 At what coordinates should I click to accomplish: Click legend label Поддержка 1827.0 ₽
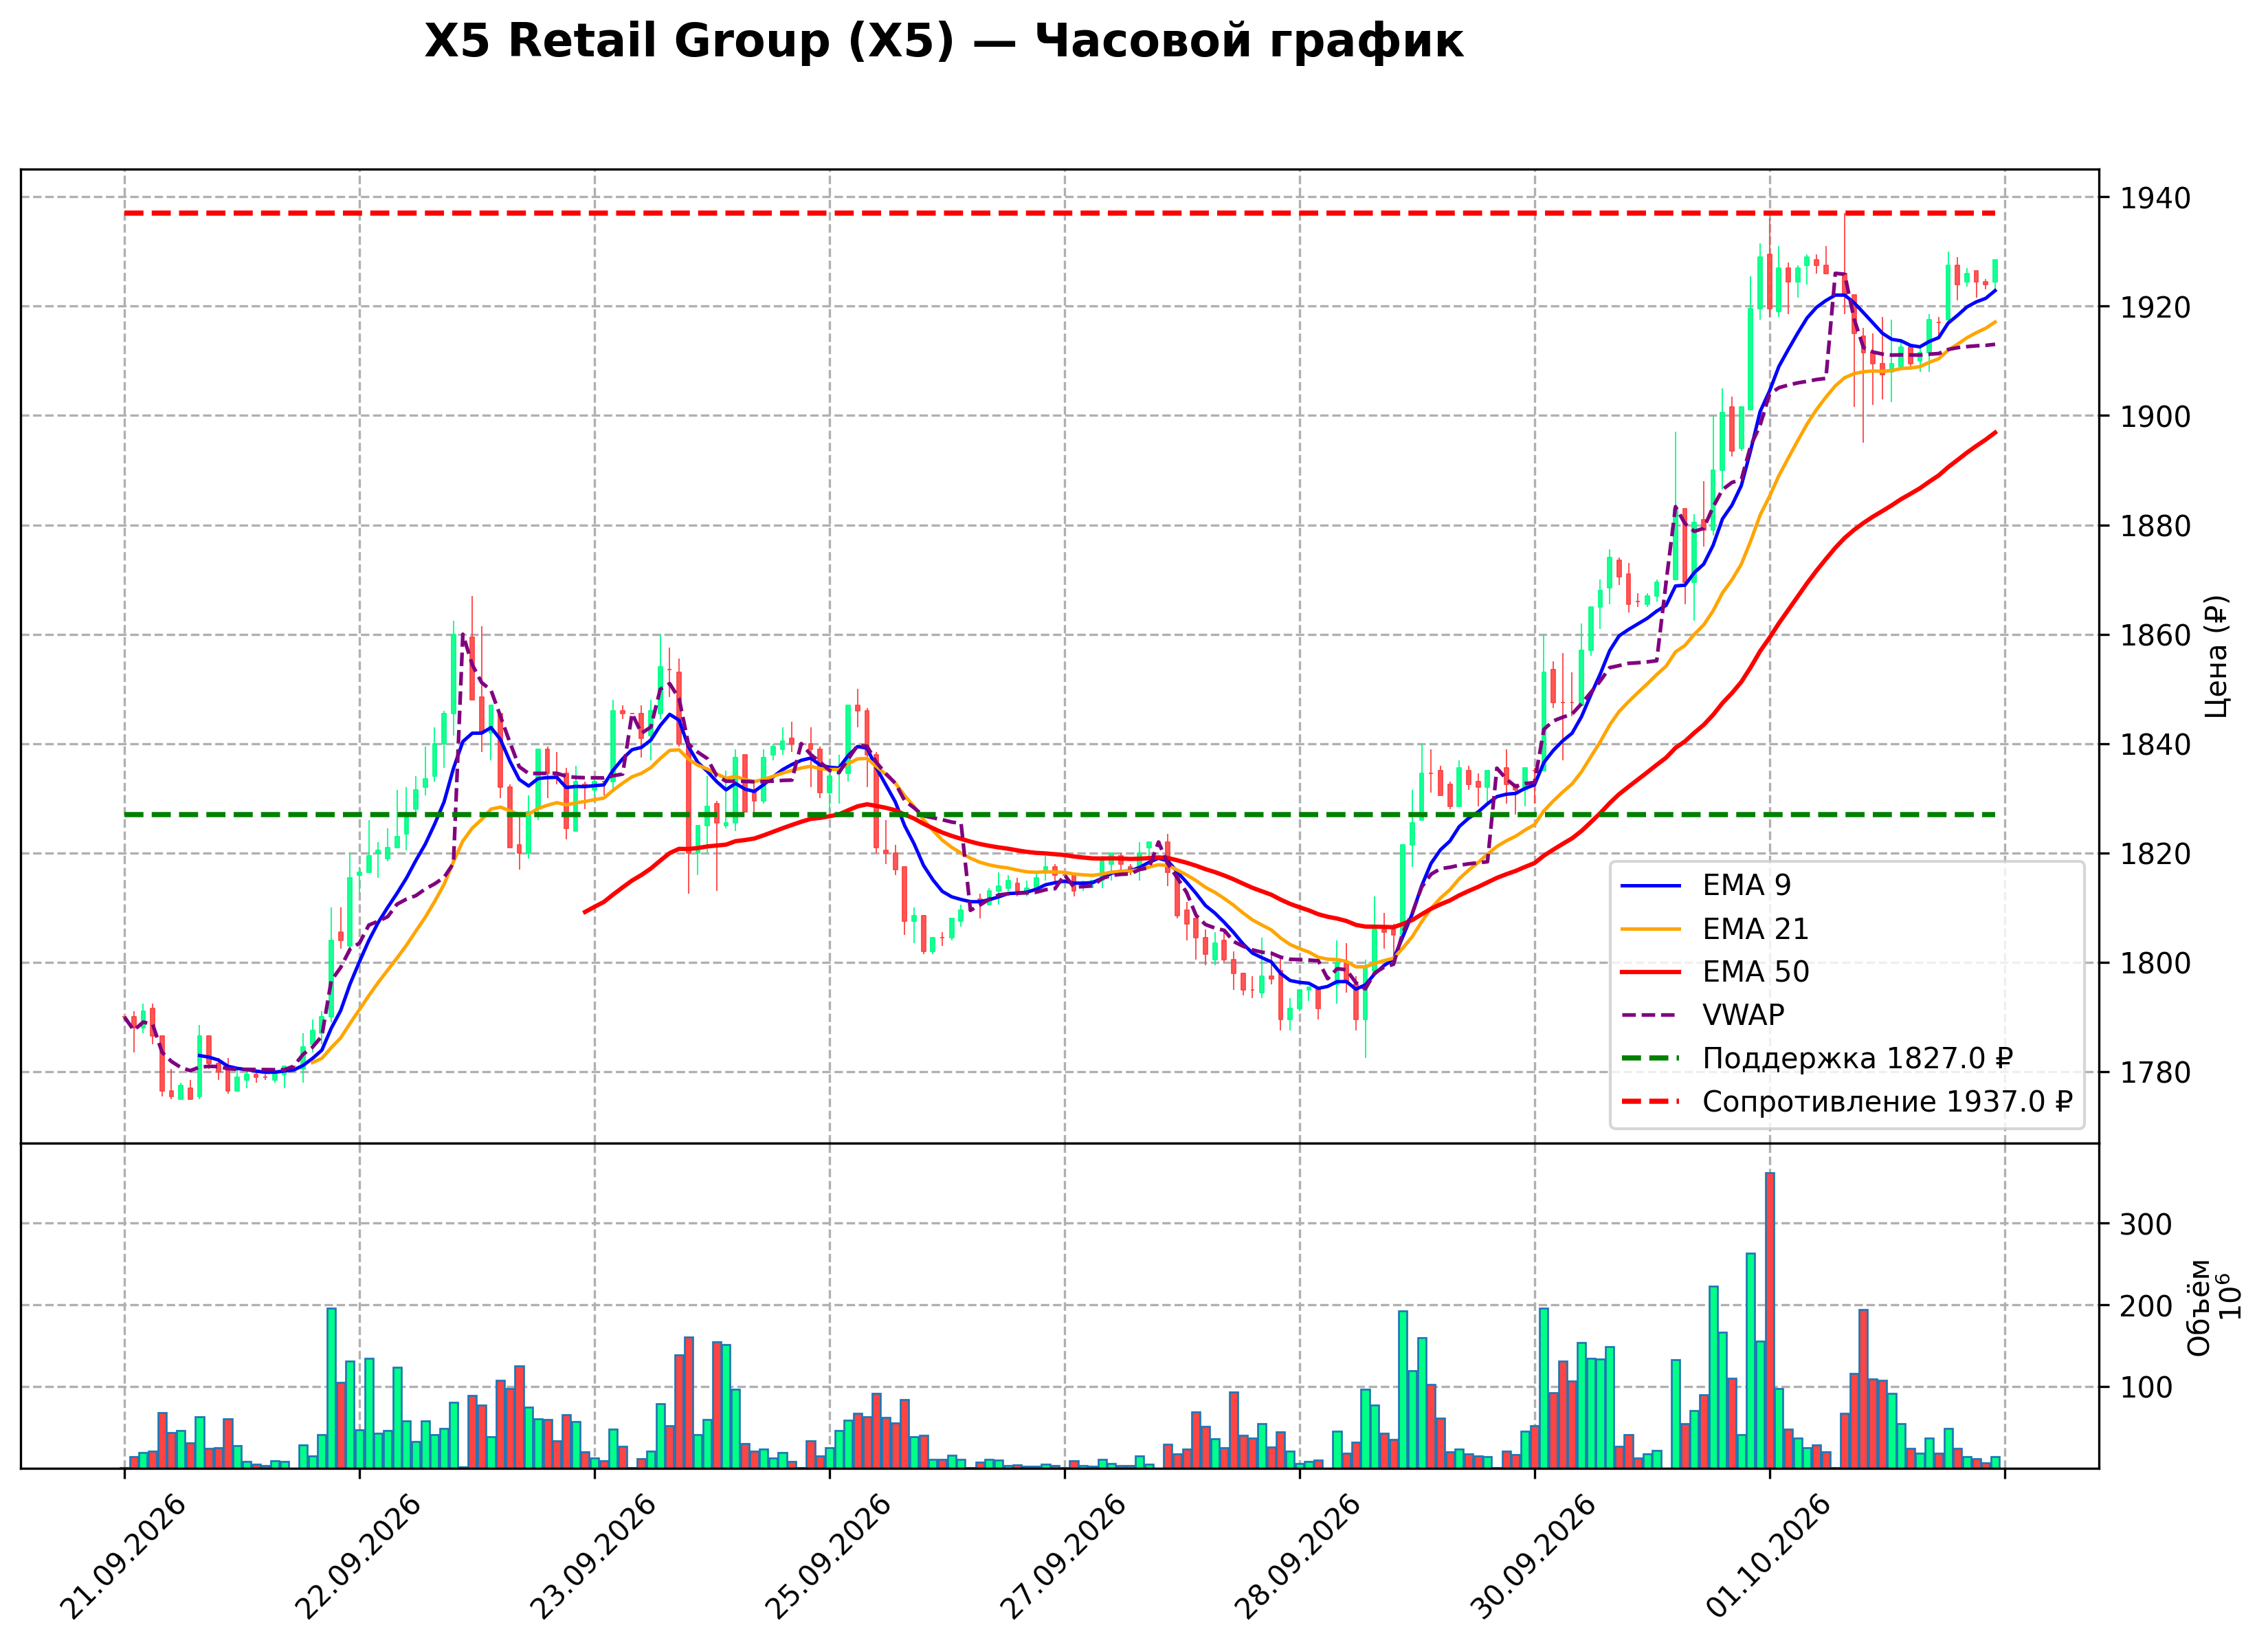(1857, 1058)
